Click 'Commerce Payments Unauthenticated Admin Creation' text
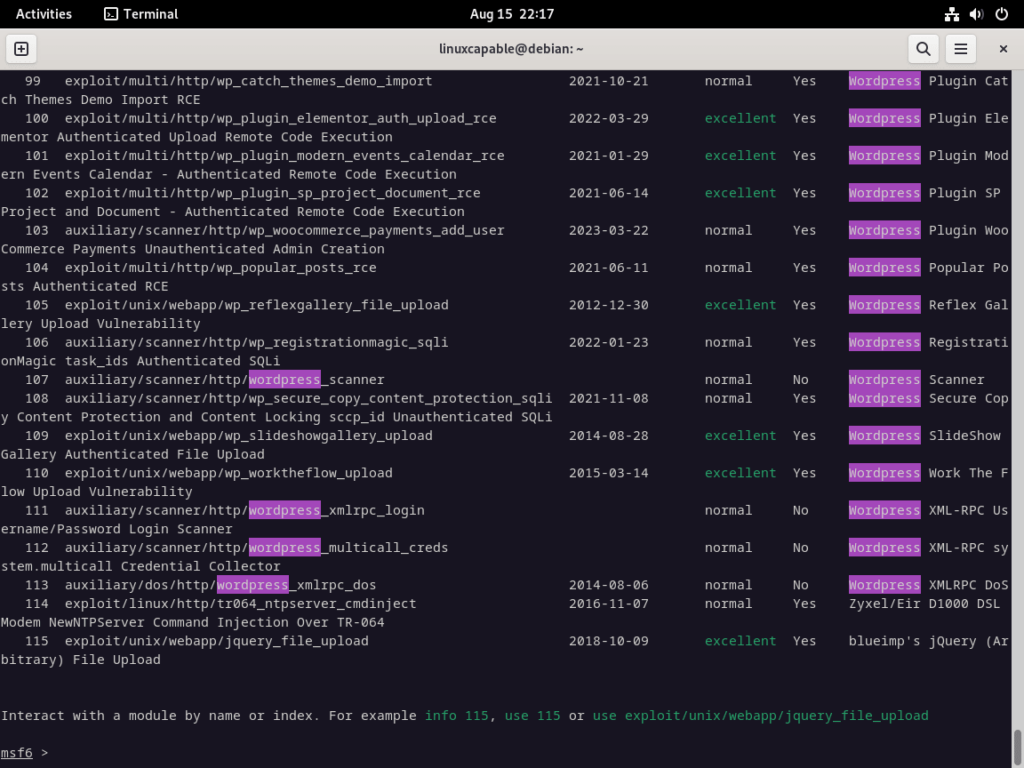This screenshot has height=768, width=1024. [x=193, y=249]
